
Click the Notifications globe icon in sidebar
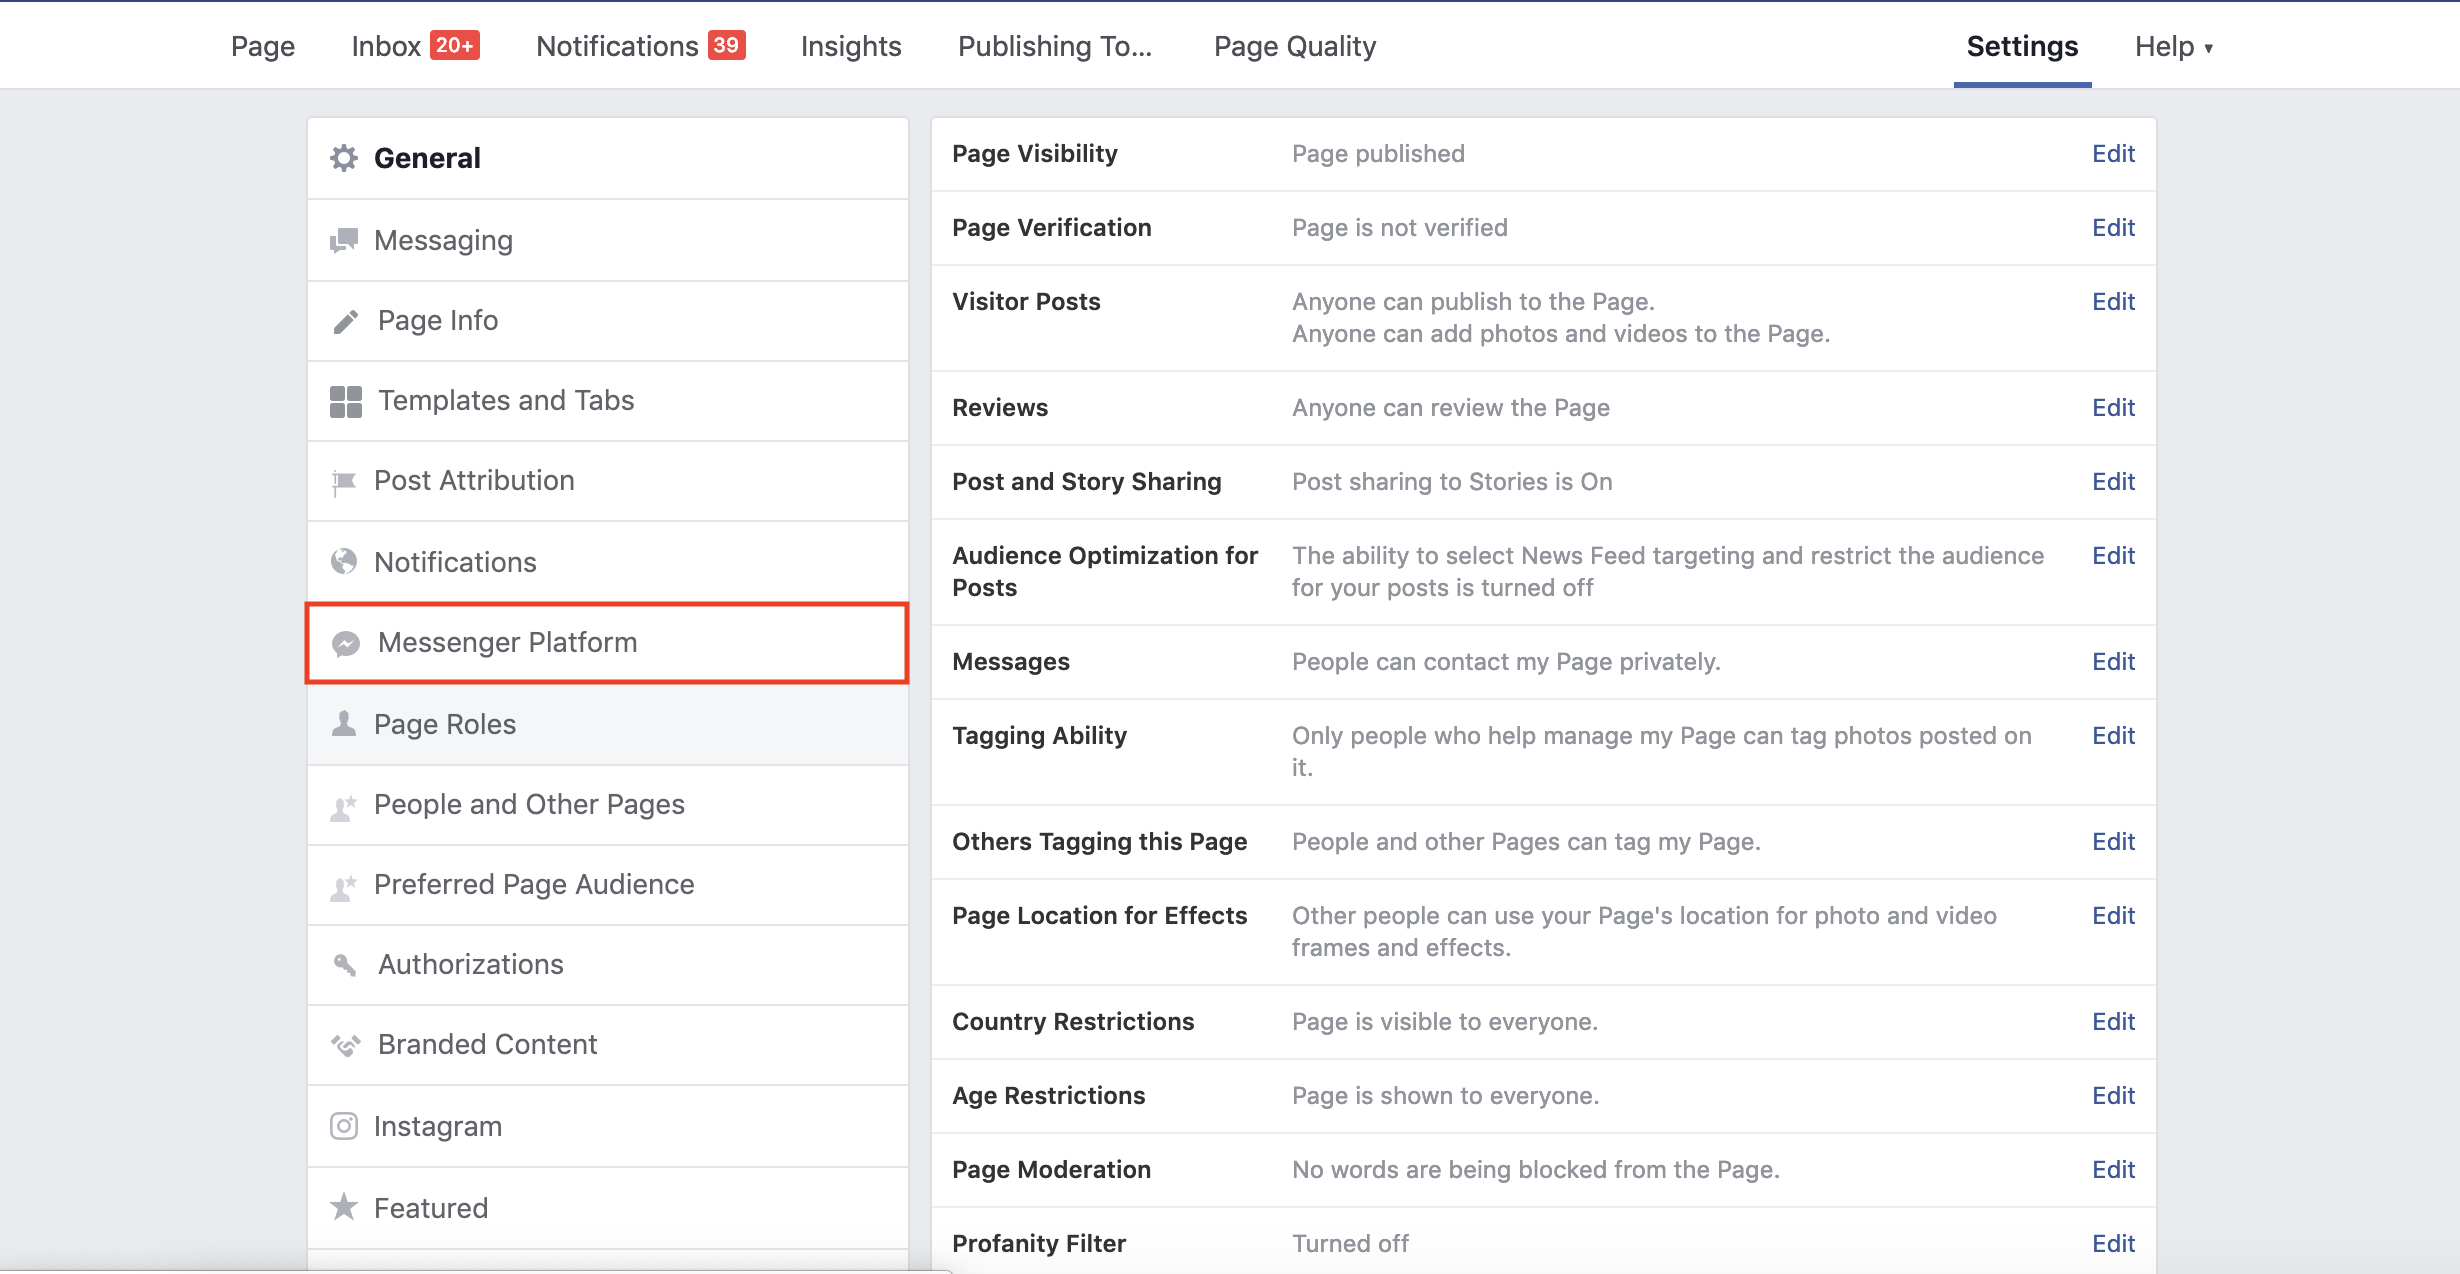344,562
